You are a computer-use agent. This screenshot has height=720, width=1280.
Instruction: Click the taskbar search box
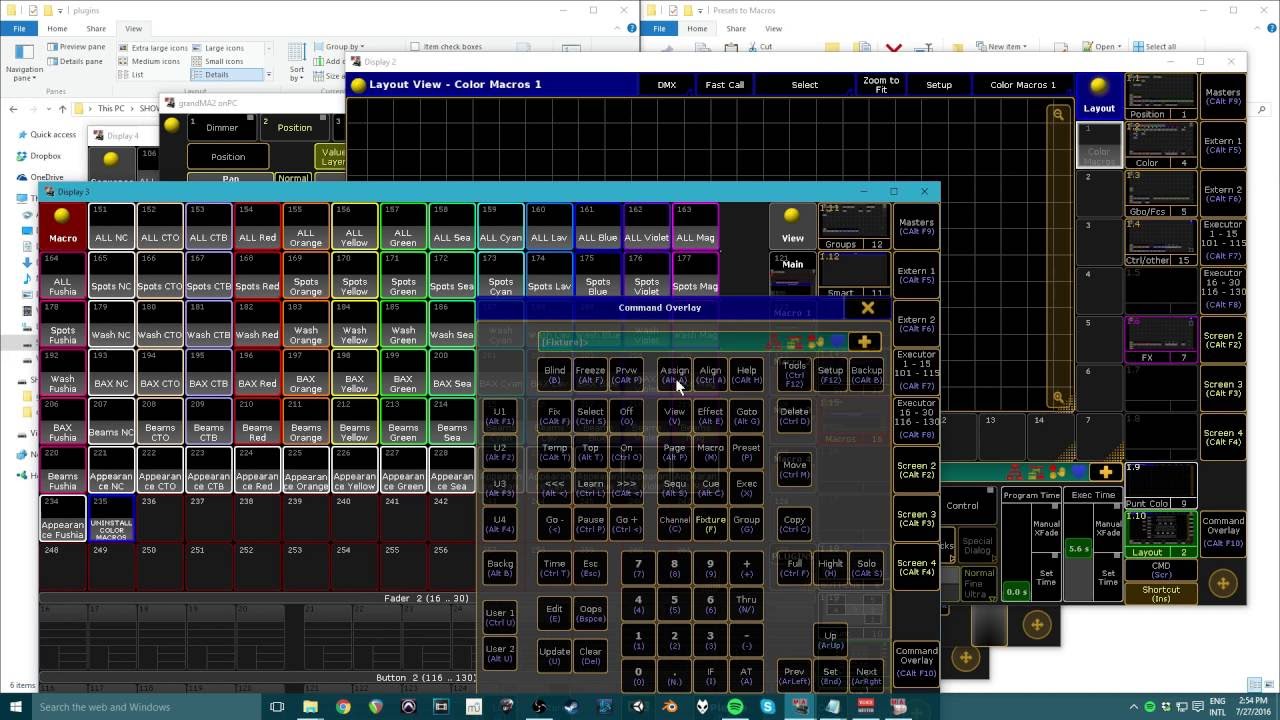(x=146, y=706)
